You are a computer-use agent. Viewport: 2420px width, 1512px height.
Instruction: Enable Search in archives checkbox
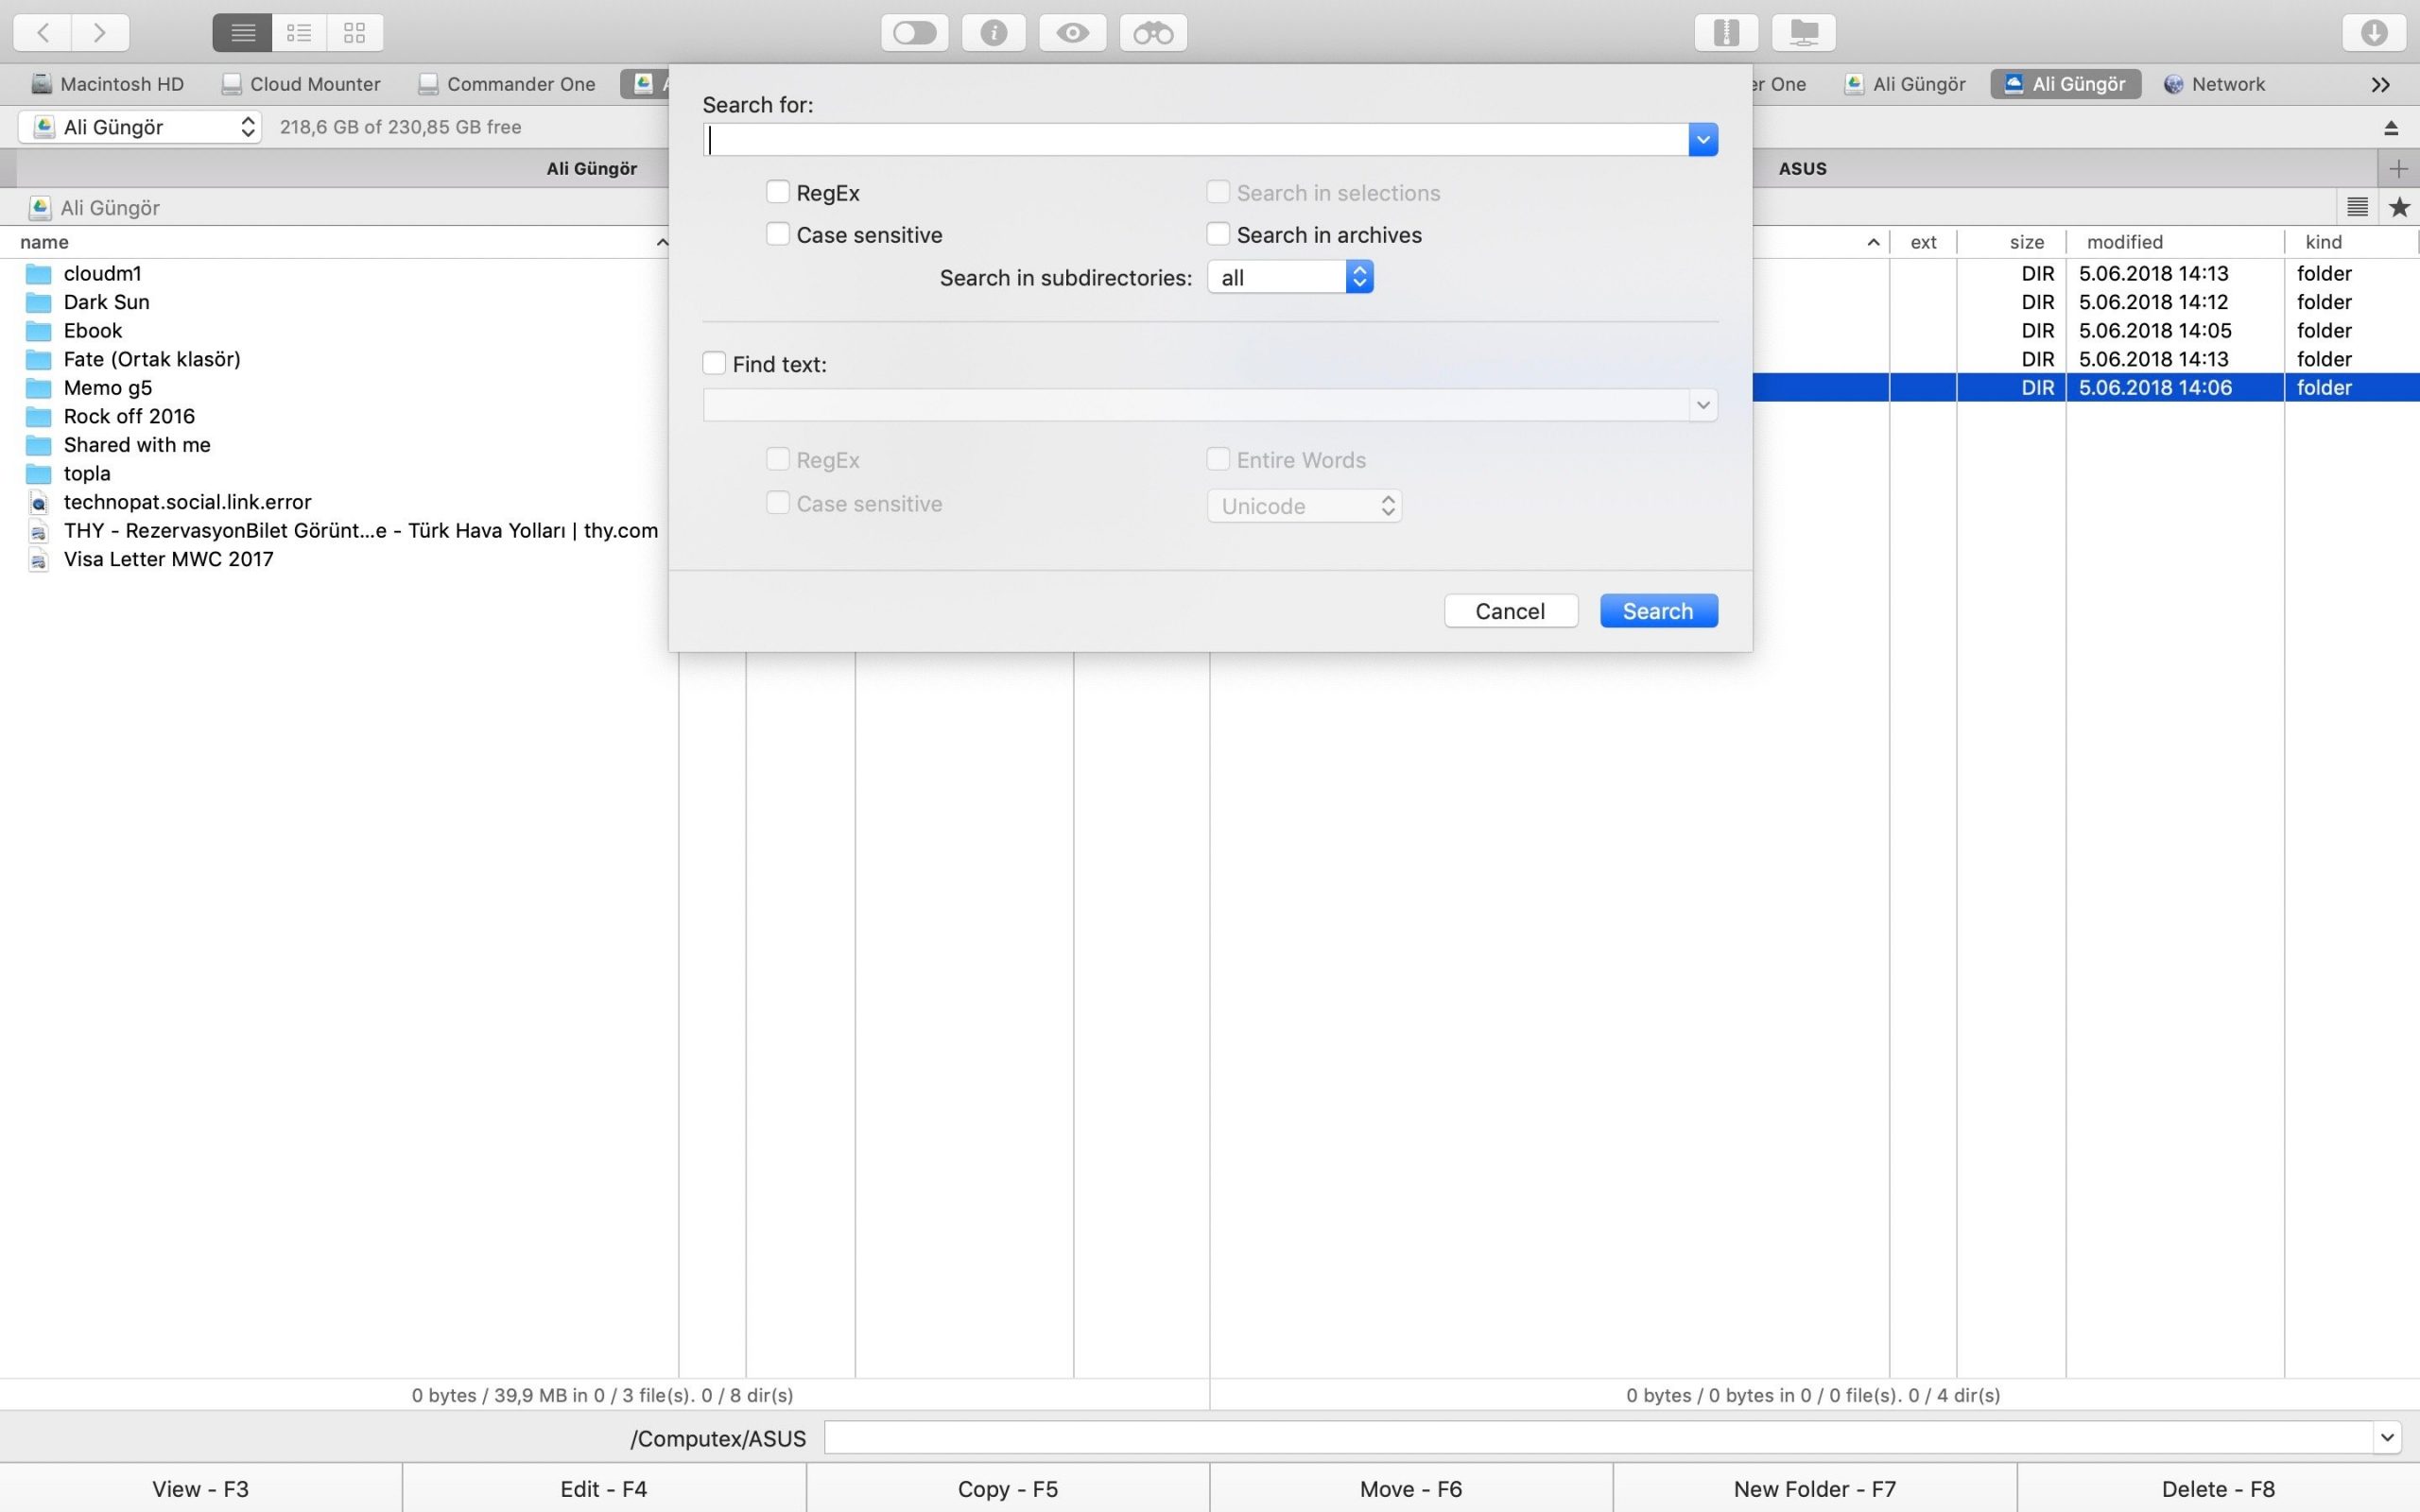[x=1218, y=234]
